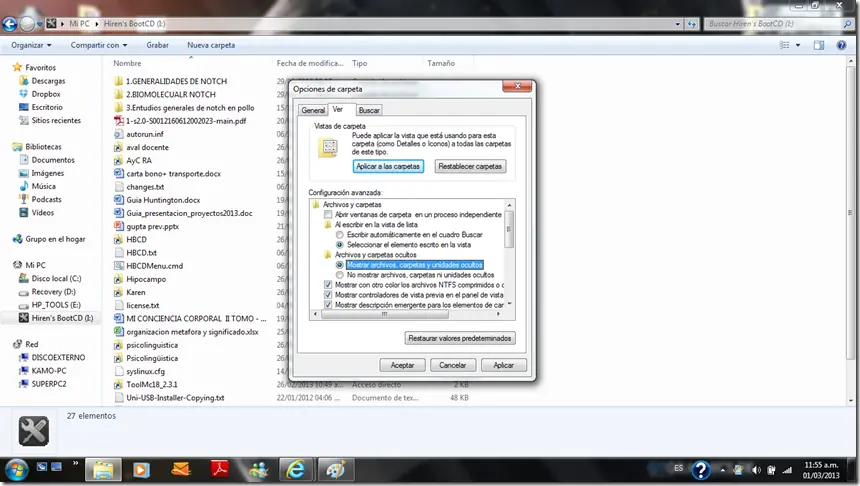Click in the Buscar Hiren's BootCD search field
The width and height of the screenshot is (860, 486).
pos(774,24)
